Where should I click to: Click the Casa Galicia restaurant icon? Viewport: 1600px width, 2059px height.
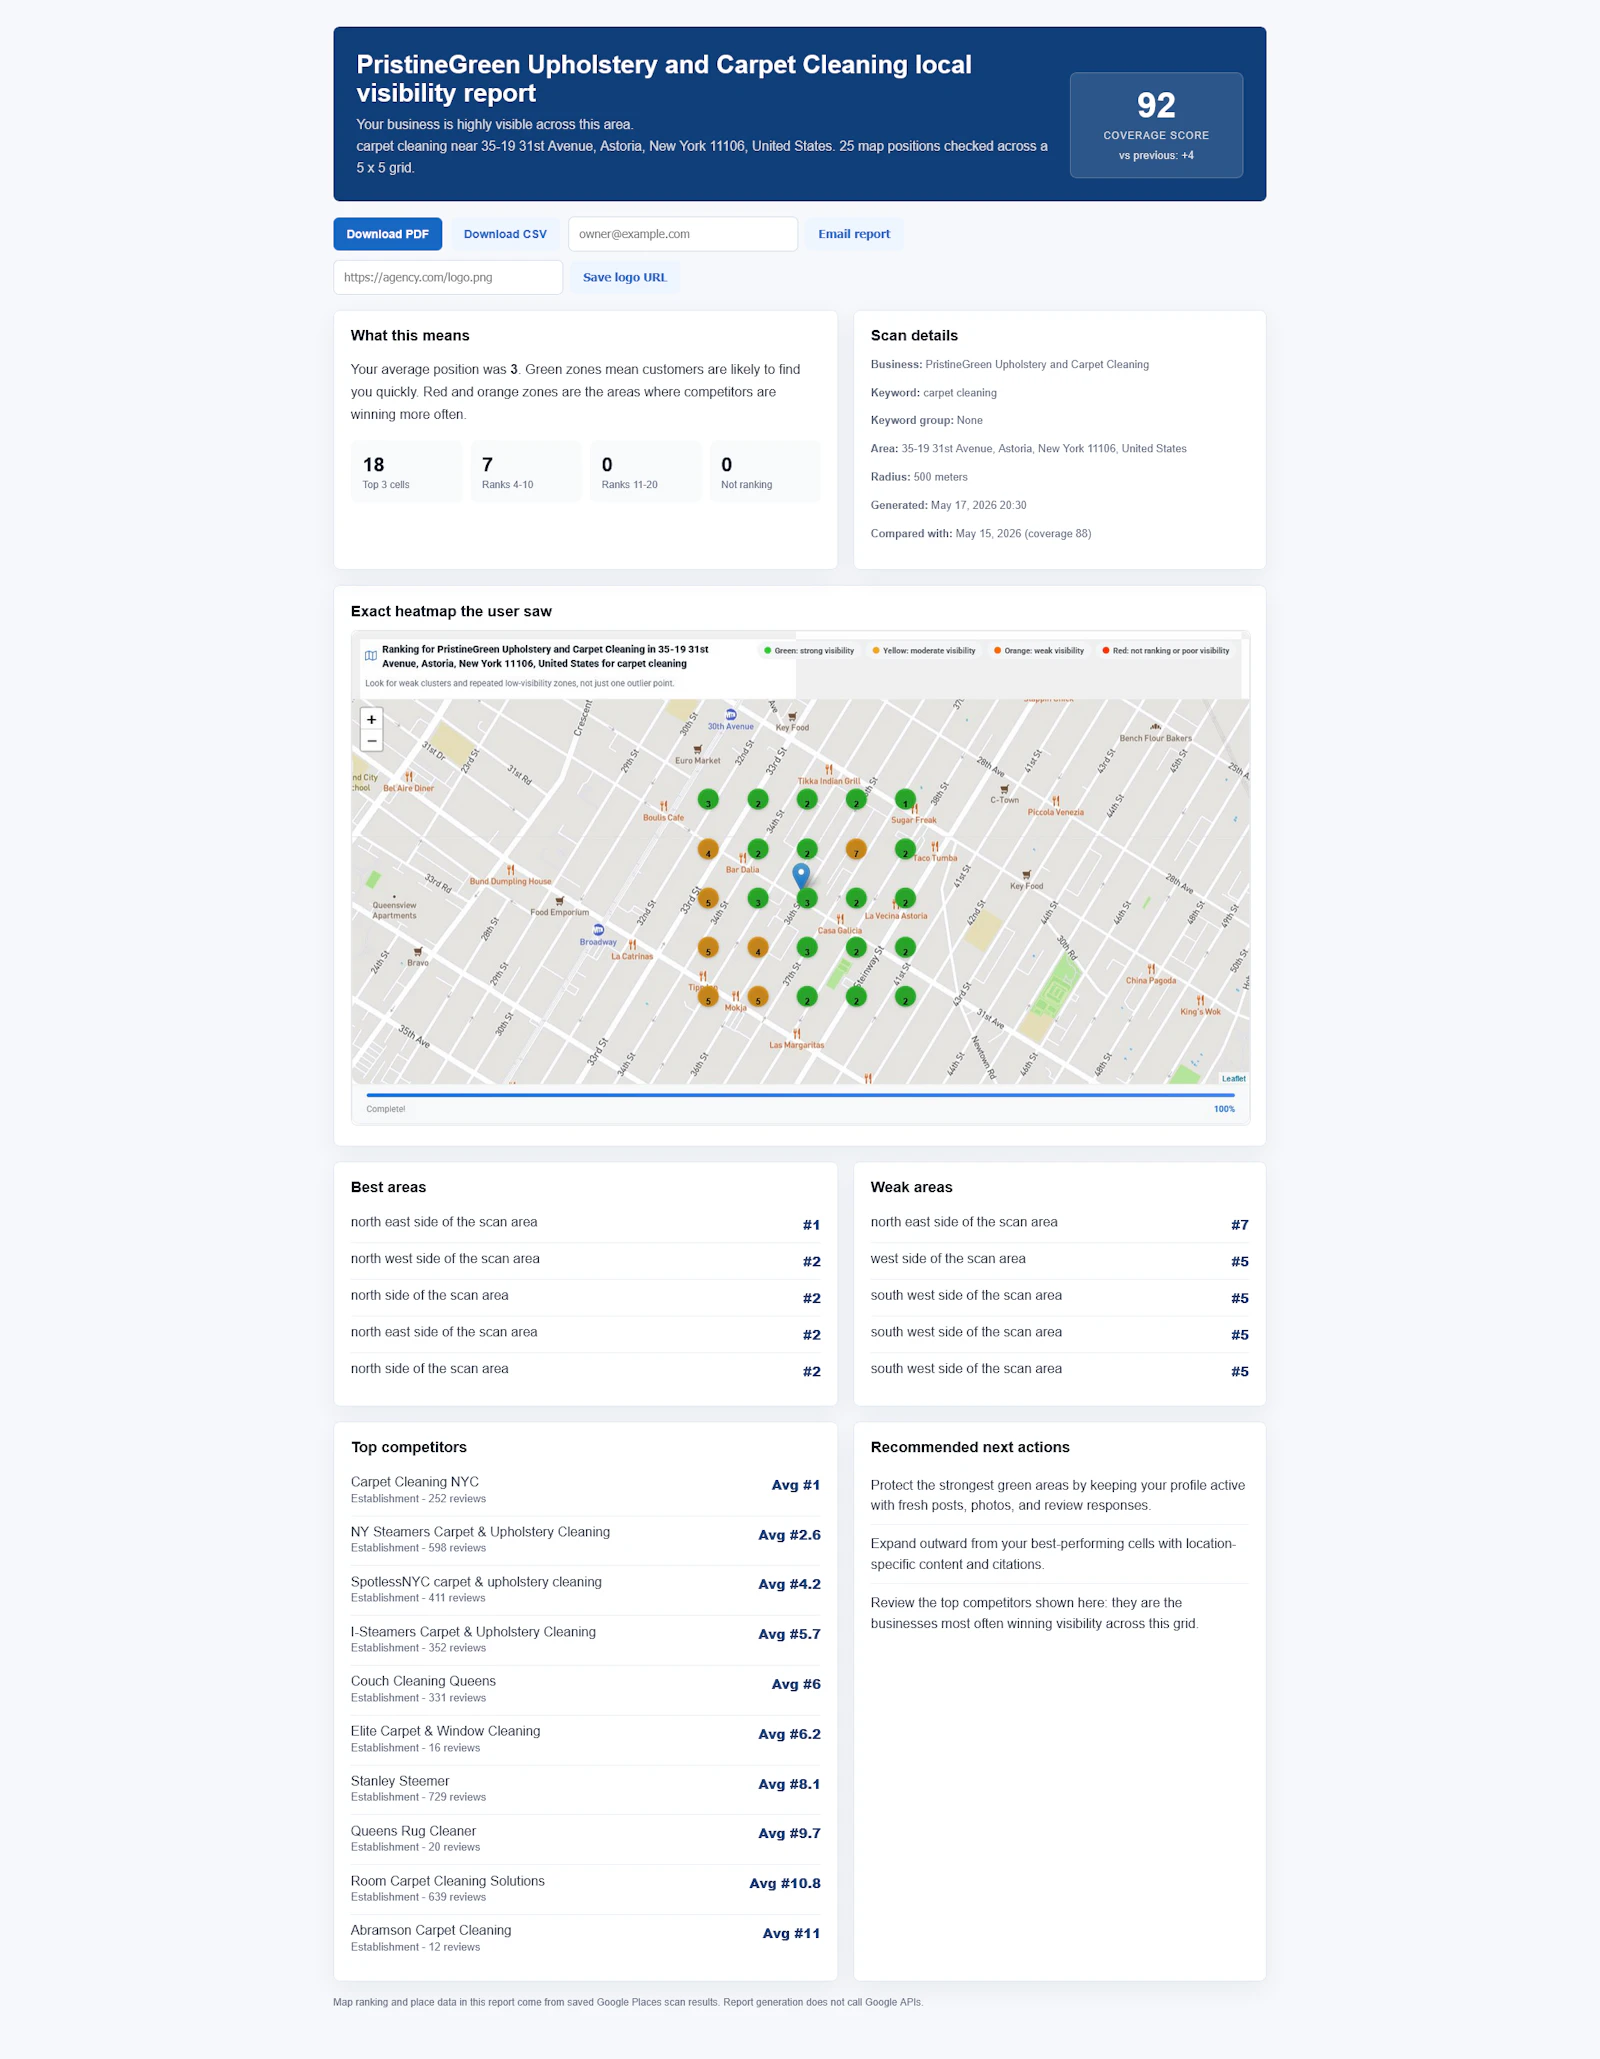click(x=840, y=919)
